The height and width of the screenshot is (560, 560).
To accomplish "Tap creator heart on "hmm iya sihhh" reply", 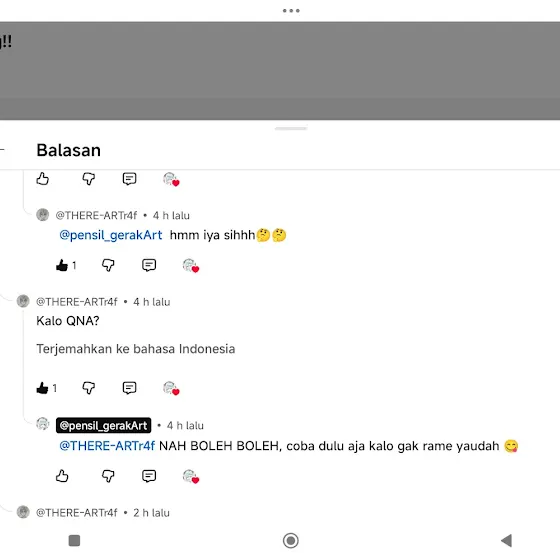I will pos(191,266).
